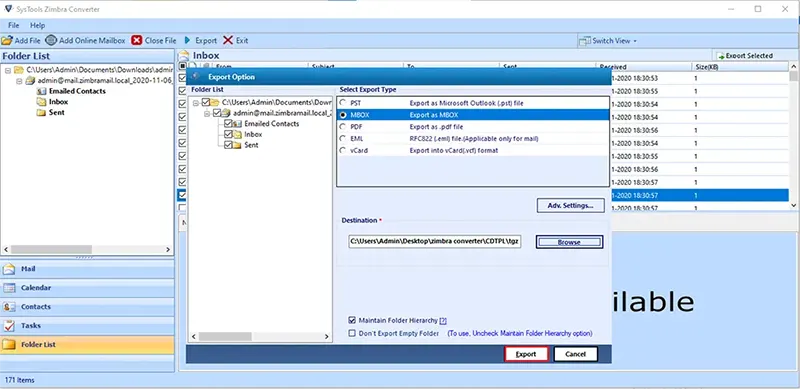Screen dimensions: 800x389
Task: Click the Received column header
Action: [643, 67]
